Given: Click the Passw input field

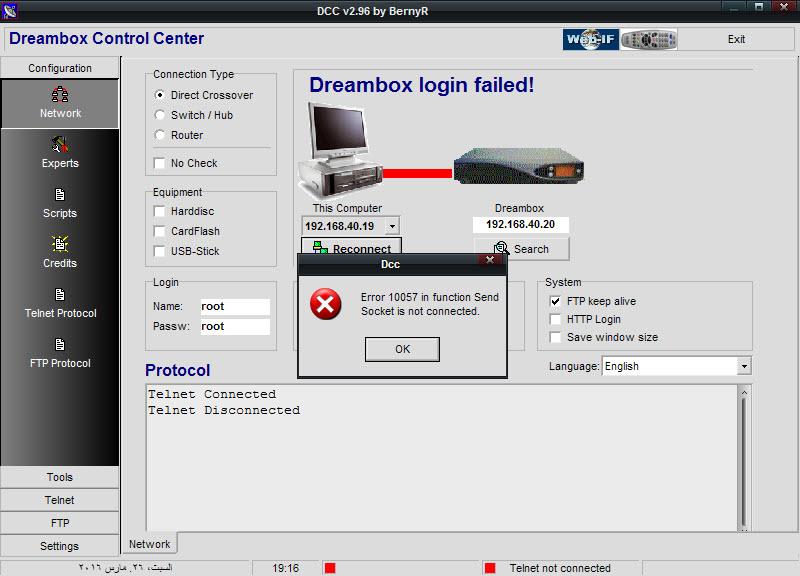Looking at the screenshot, I should pyautogui.click(x=235, y=327).
